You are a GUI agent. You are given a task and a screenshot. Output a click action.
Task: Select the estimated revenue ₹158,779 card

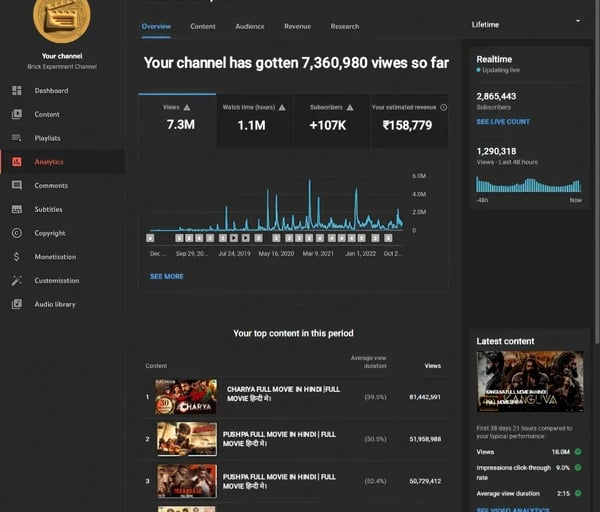pos(409,121)
